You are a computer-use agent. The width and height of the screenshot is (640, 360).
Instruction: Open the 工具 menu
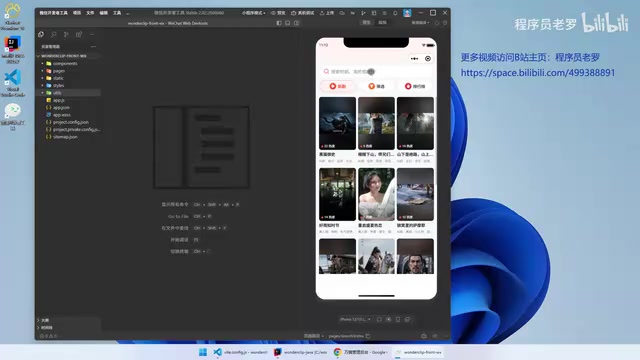pyautogui.click(x=117, y=13)
